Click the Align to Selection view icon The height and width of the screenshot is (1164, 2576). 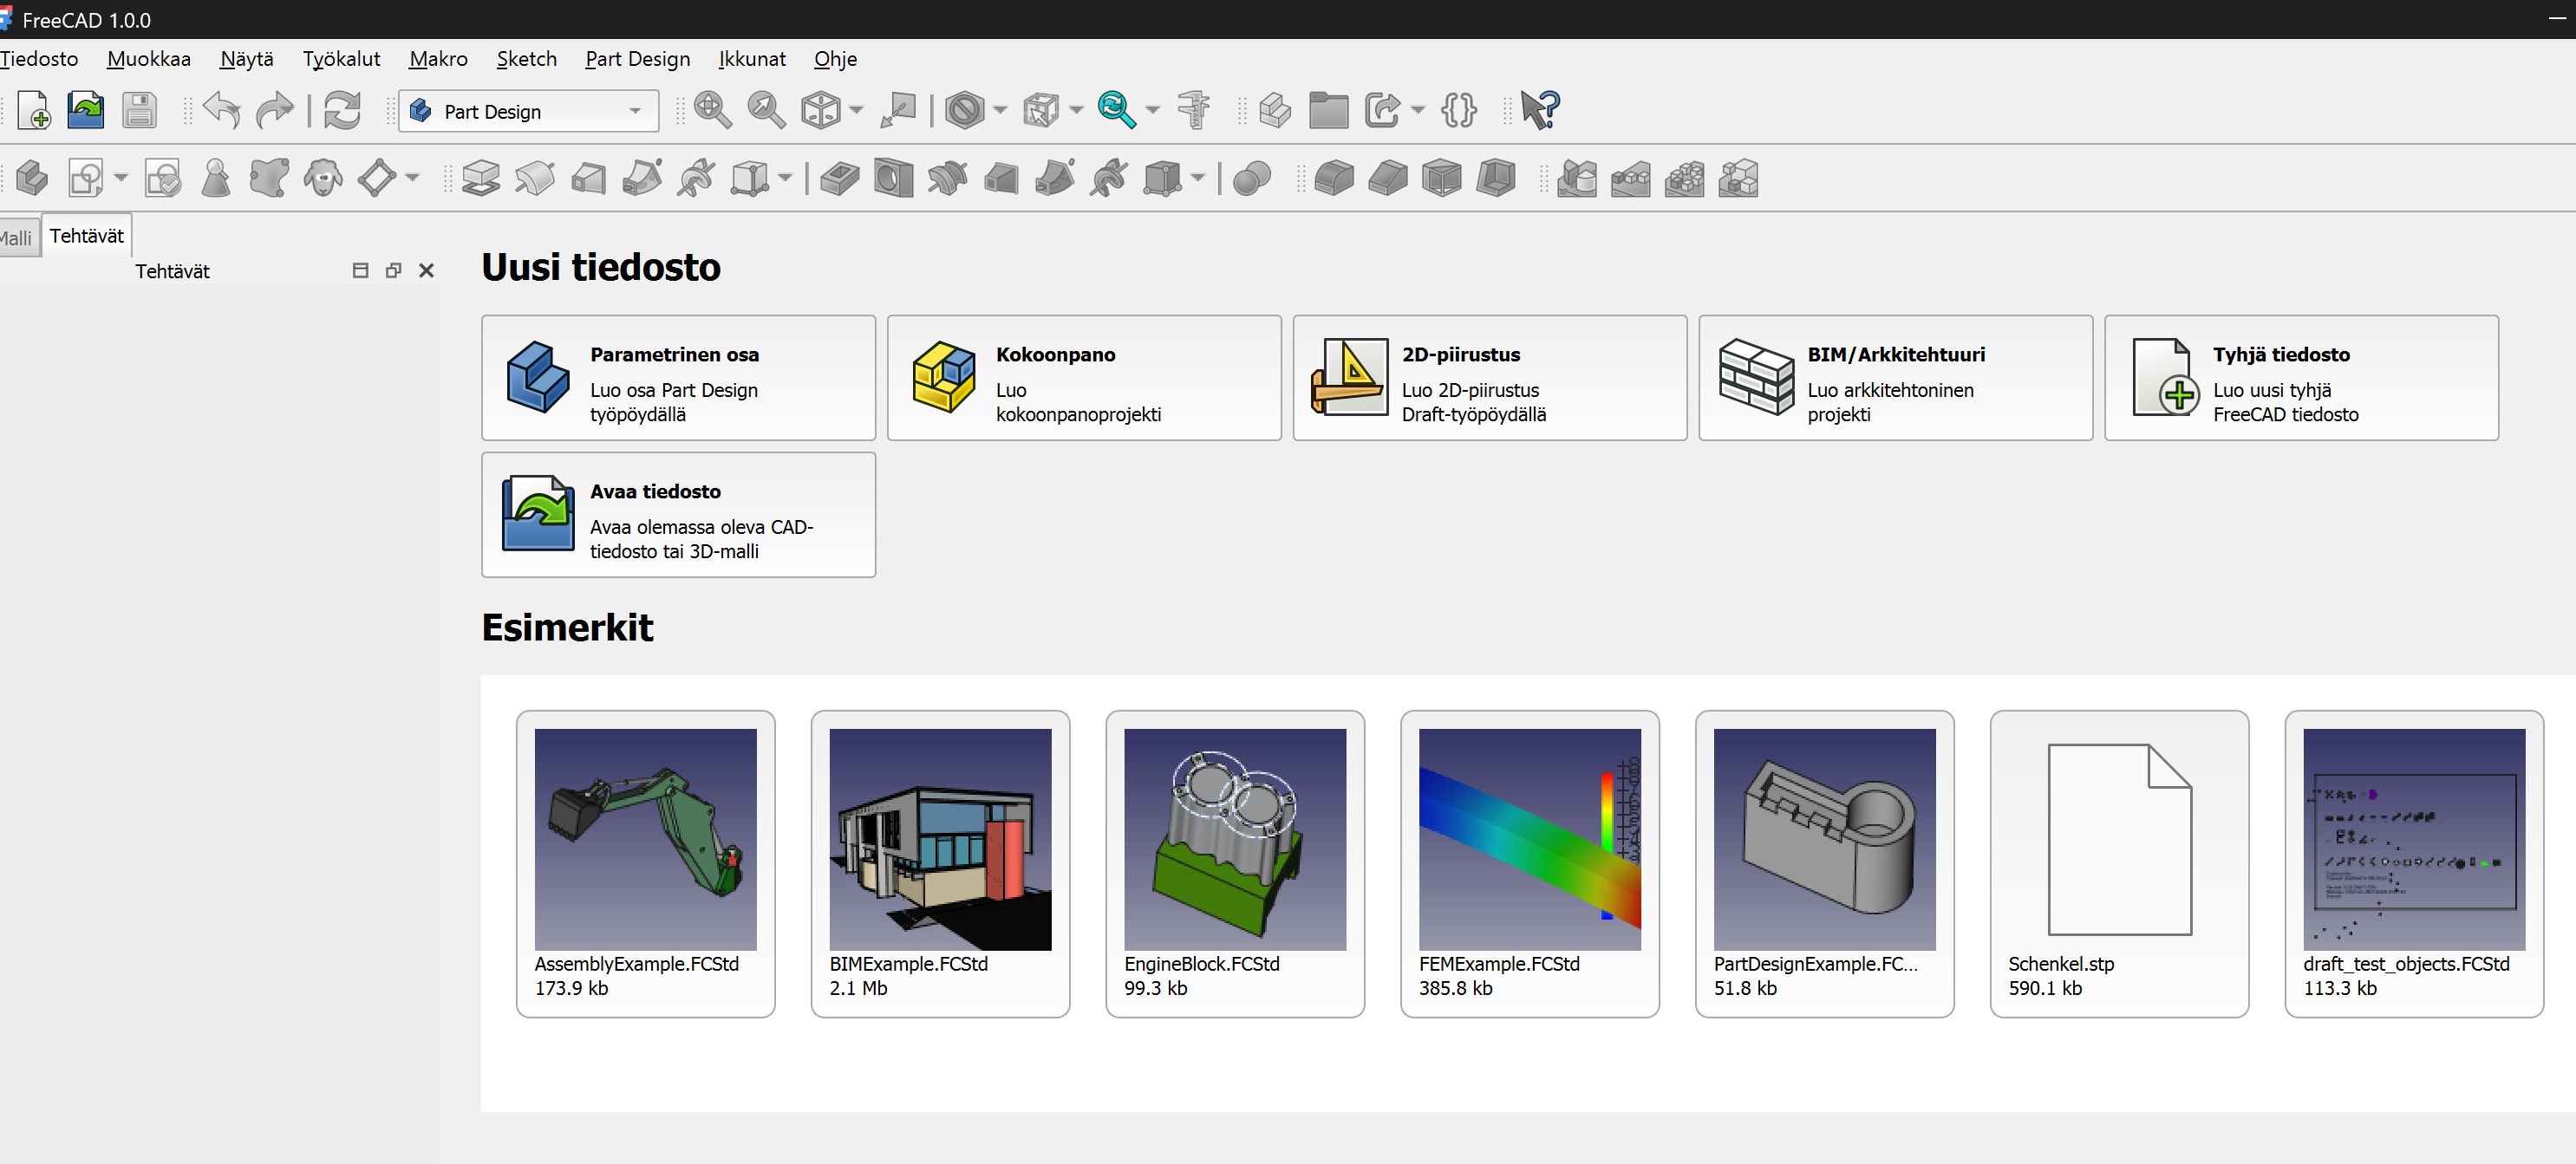pos(897,110)
